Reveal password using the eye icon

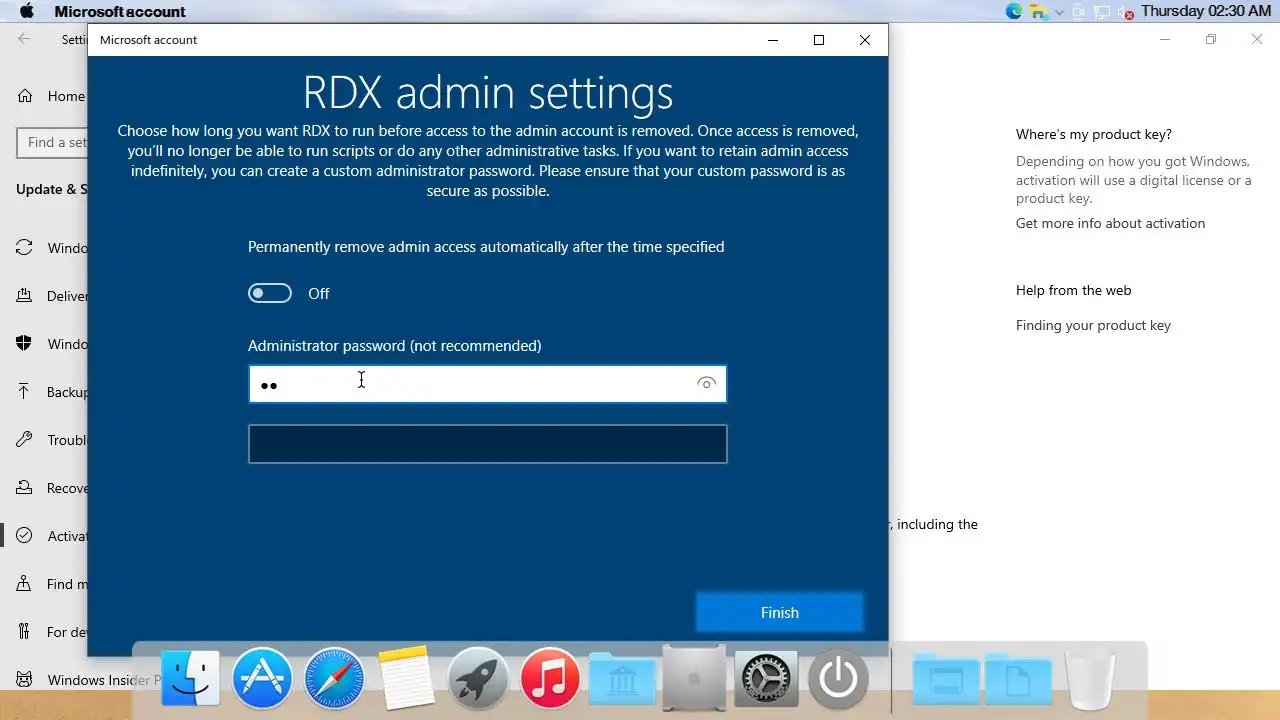(x=706, y=384)
